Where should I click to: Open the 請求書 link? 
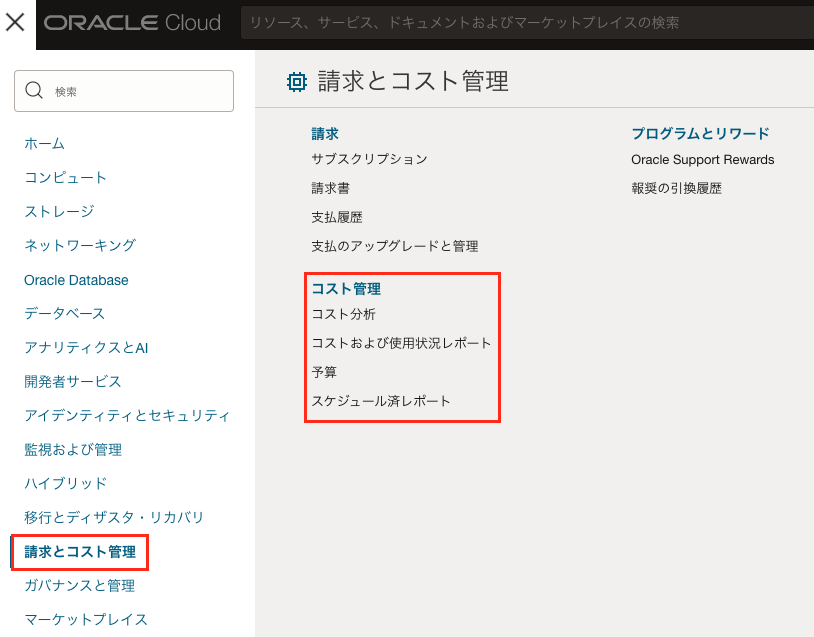point(330,188)
